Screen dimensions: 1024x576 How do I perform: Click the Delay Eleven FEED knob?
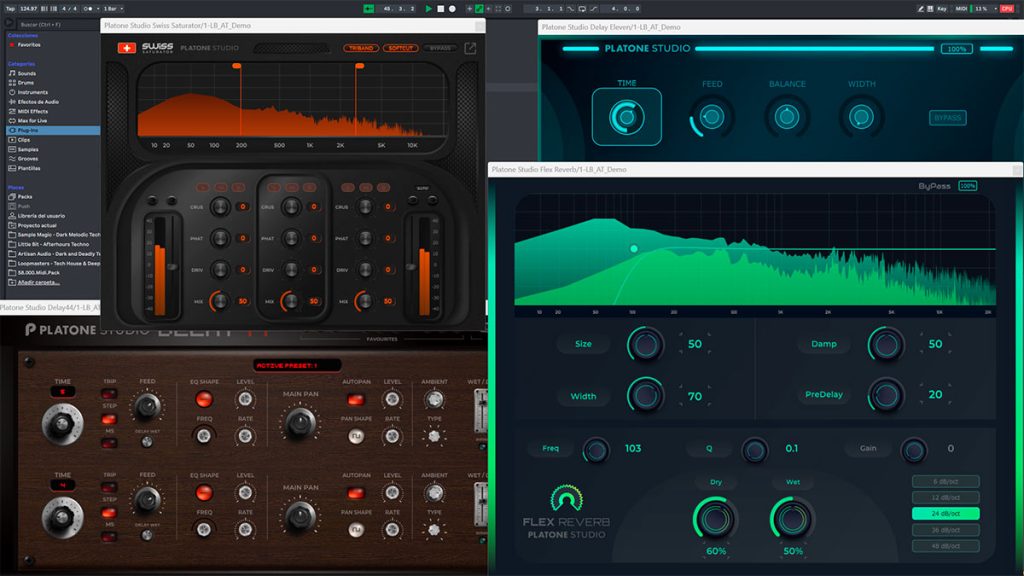coord(711,118)
